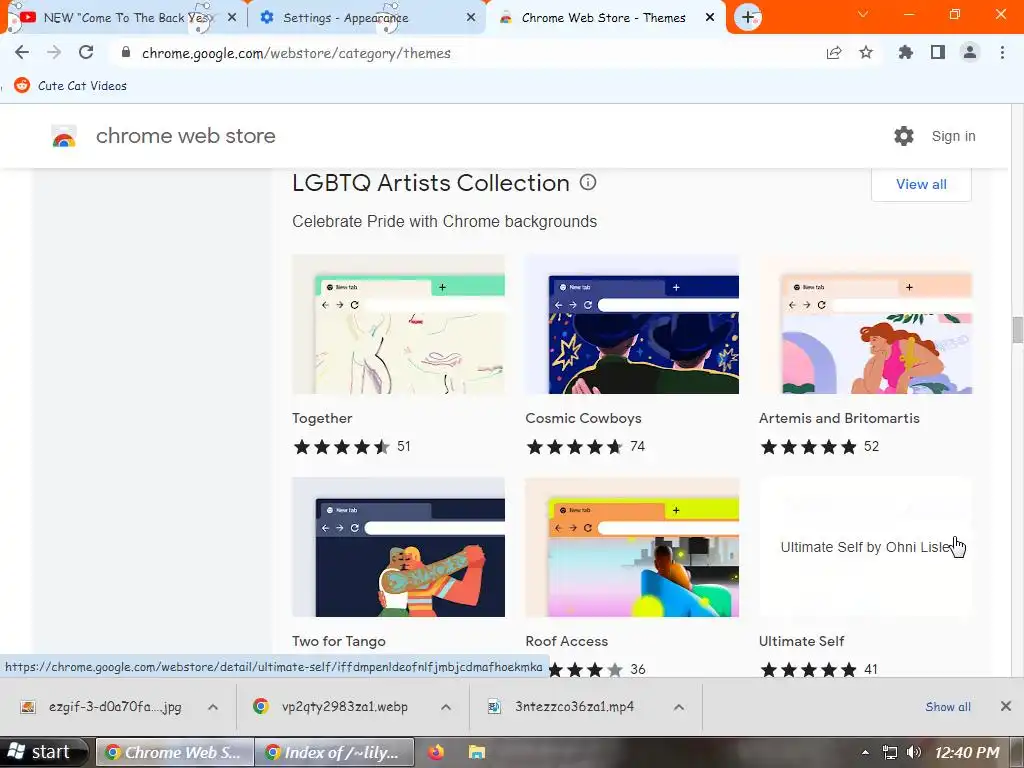Click the Cosmic Cowboys title text
This screenshot has height=768, width=1024.
coord(583,418)
